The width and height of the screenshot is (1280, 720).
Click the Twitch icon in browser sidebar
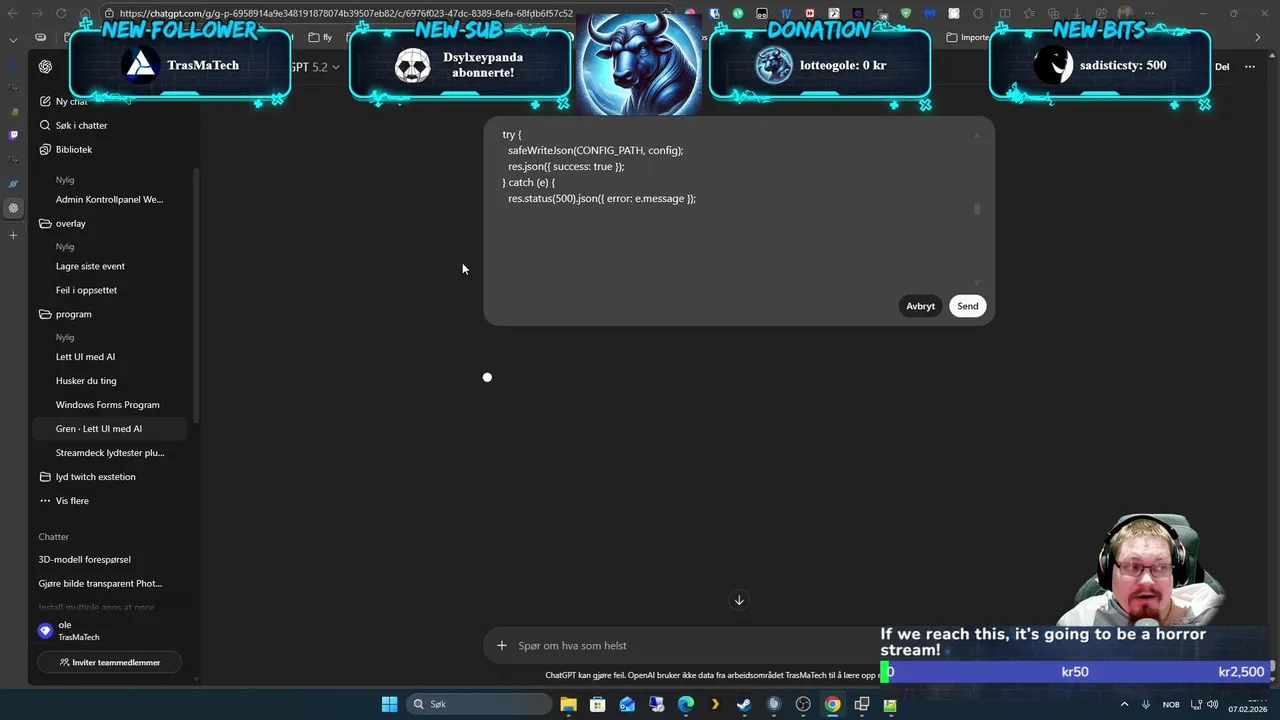(x=13, y=134)
